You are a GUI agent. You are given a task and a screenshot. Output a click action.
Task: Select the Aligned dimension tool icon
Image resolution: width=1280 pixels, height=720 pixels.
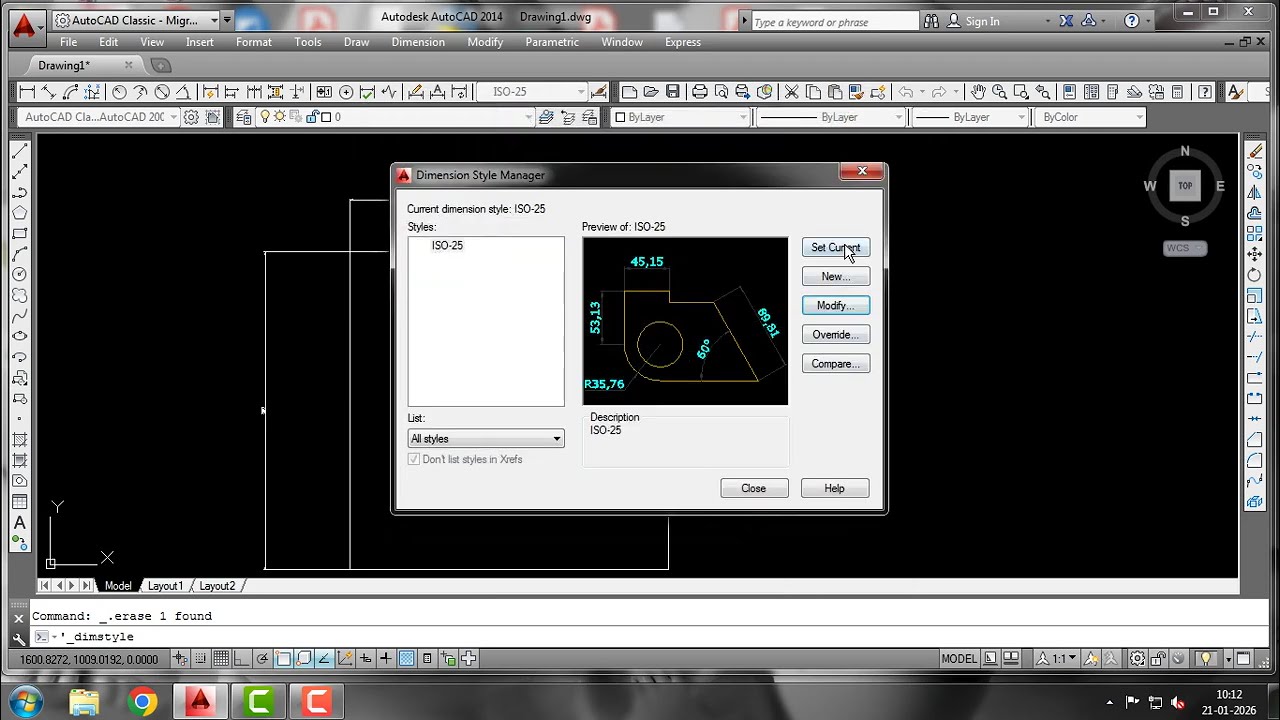coord(48,92)
